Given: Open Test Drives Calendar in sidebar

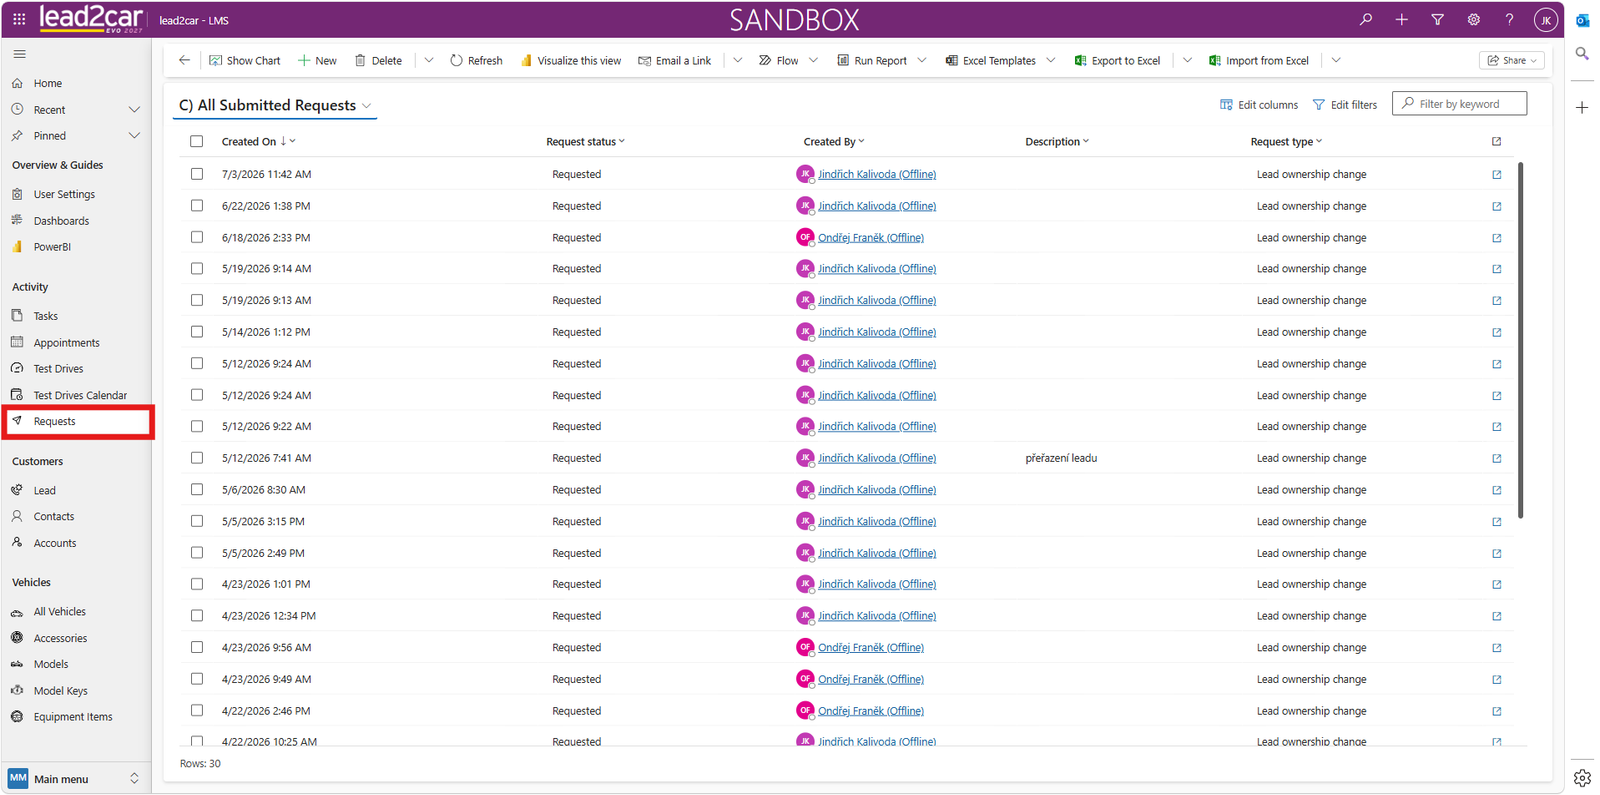Looking at the screenshot, I should click(x=78, y=396).
